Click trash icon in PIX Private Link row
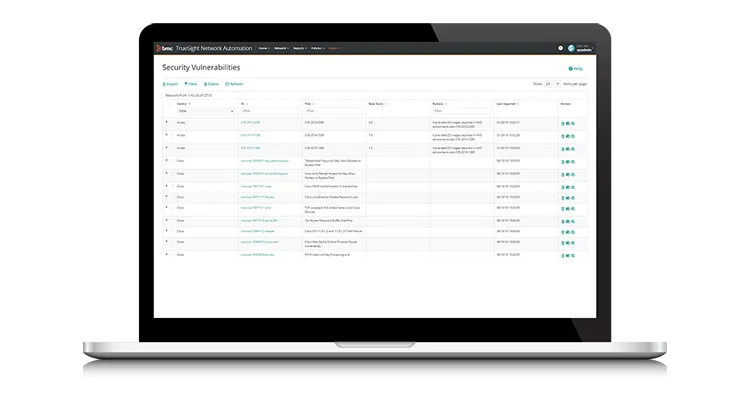Image resolution: width=750 pixels, height=400 pixels. point(562,256)
